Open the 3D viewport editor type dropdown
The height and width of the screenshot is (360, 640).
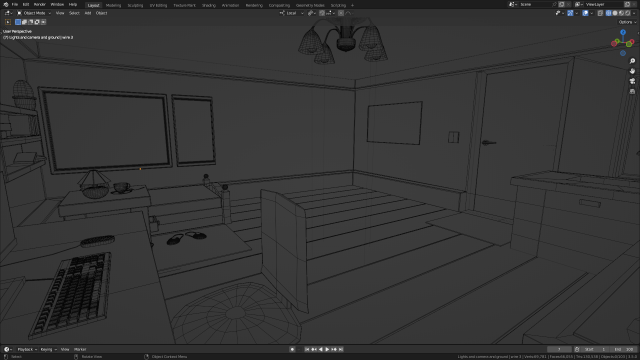pyautogui.click(x=8, y=13)
